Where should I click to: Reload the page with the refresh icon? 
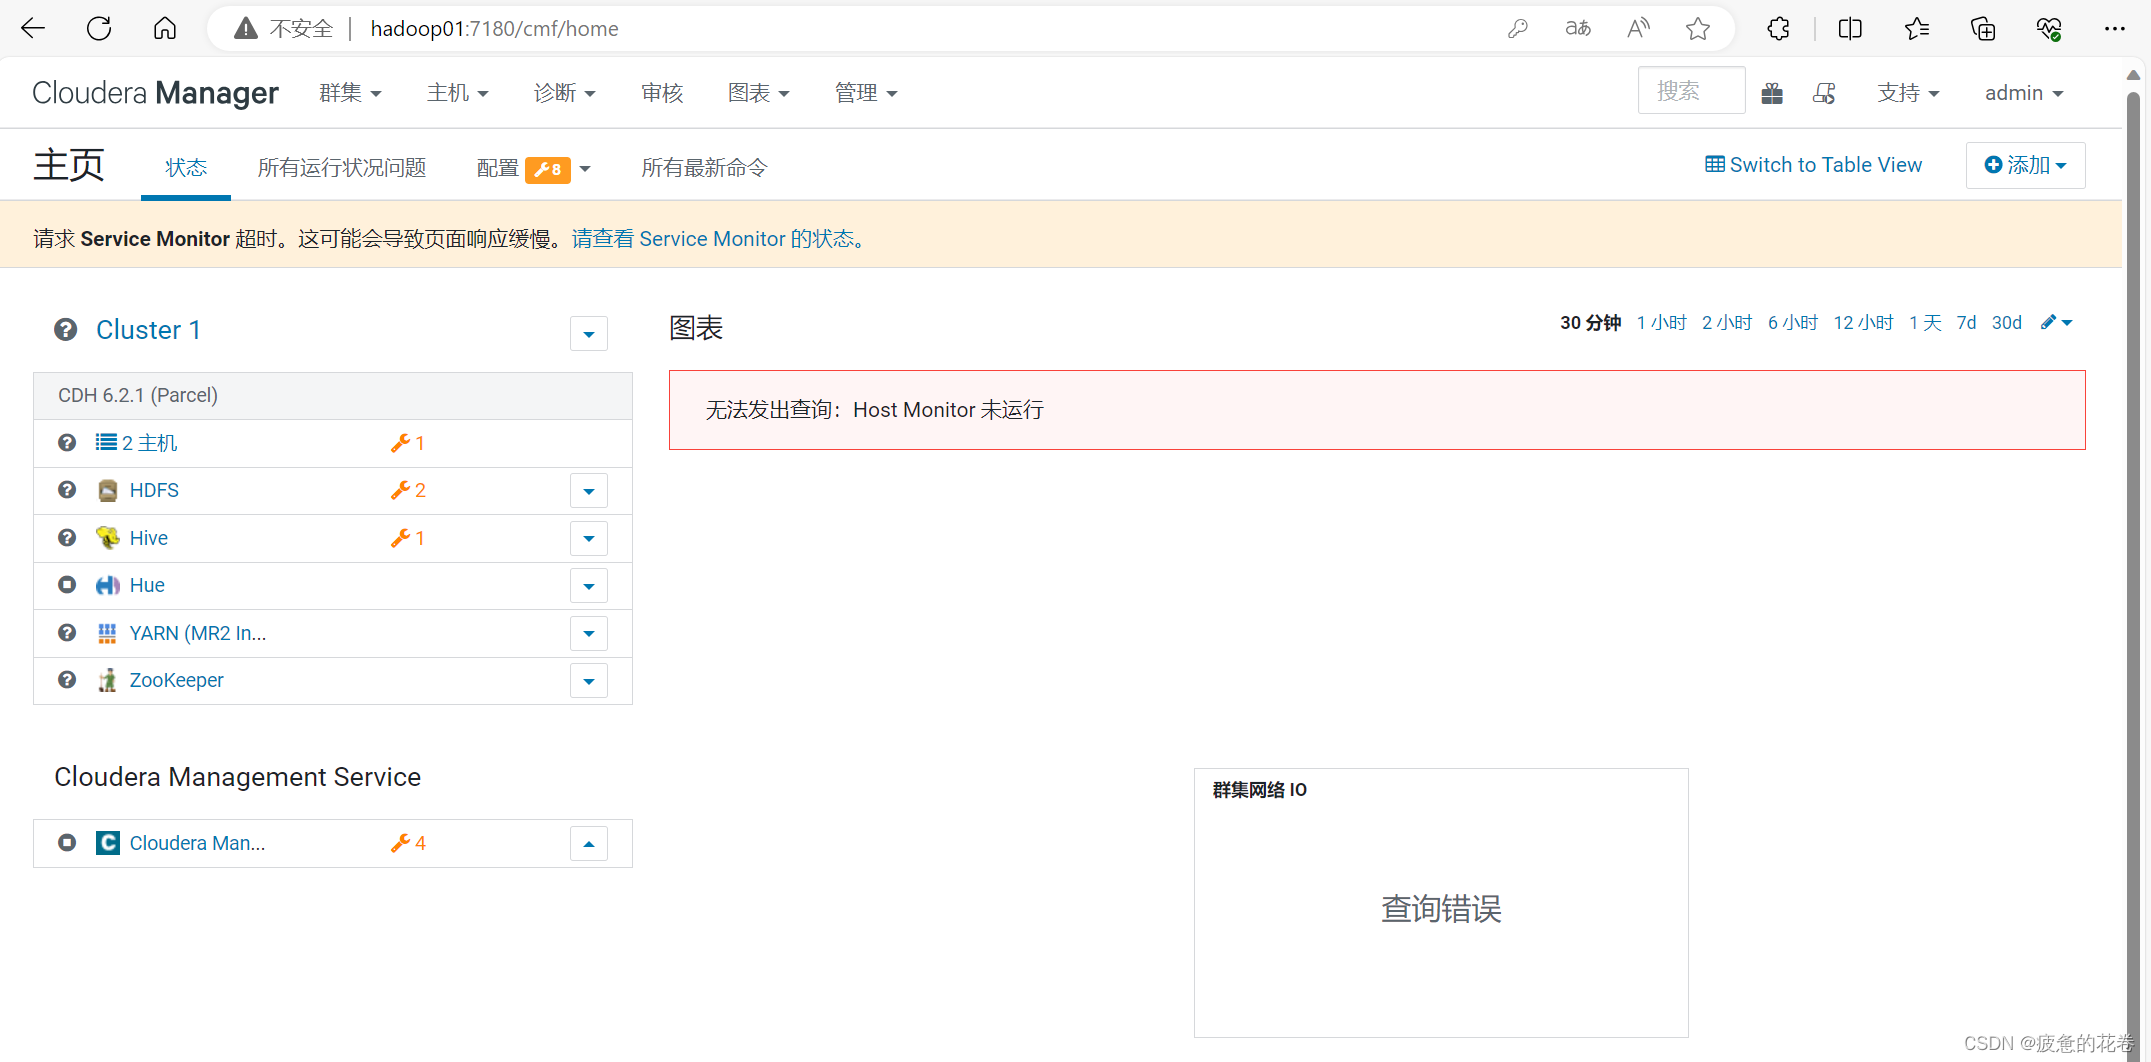(99, 28)
